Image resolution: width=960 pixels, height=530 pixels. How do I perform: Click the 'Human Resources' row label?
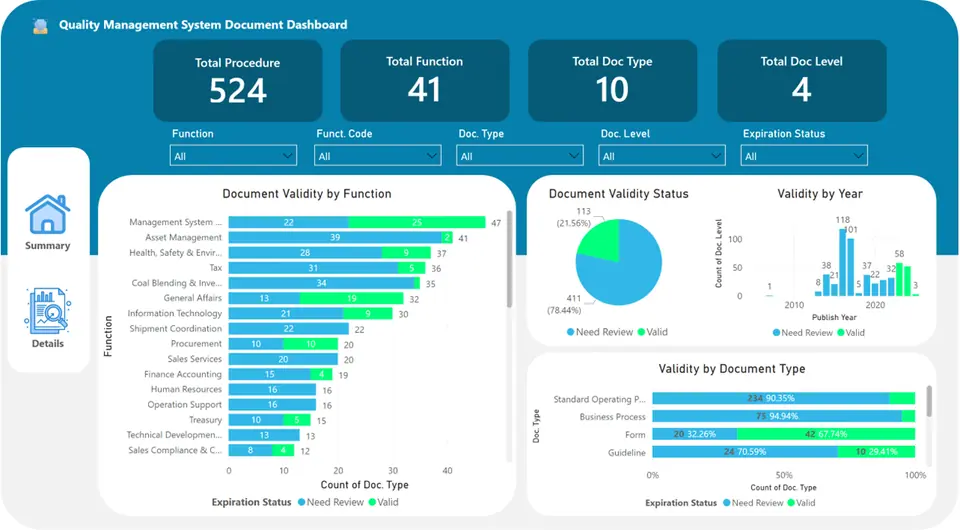(186, 389)
